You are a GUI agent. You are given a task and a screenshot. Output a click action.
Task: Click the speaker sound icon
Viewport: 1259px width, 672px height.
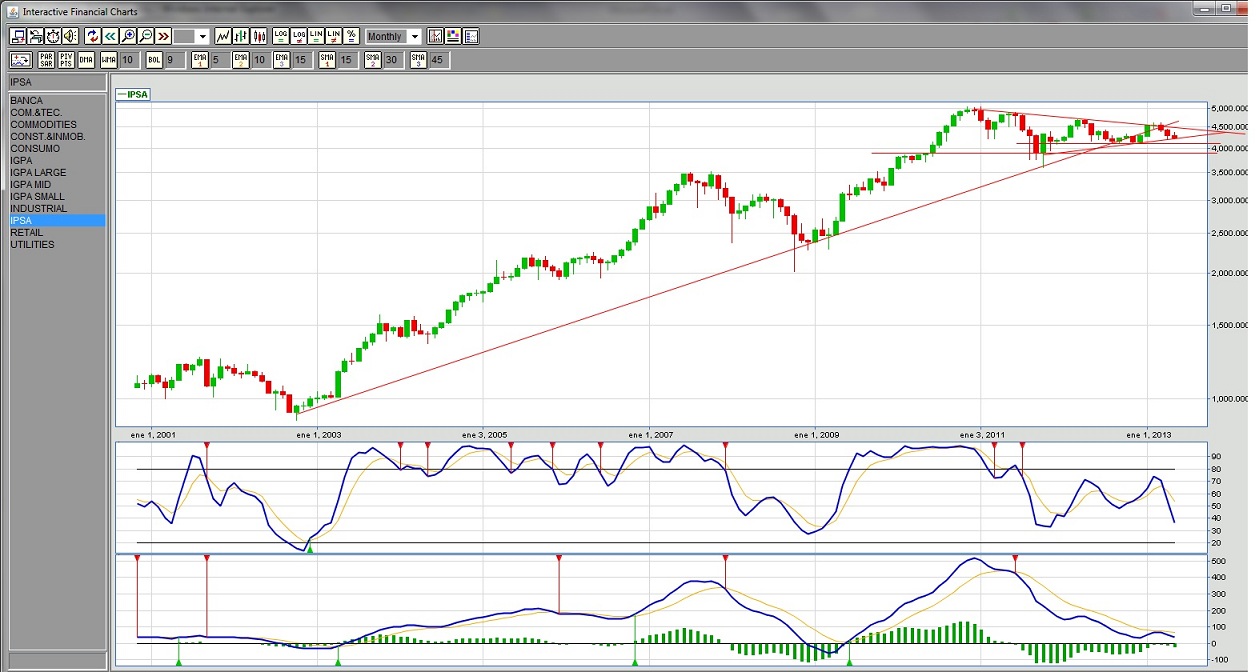click(70, 36)
